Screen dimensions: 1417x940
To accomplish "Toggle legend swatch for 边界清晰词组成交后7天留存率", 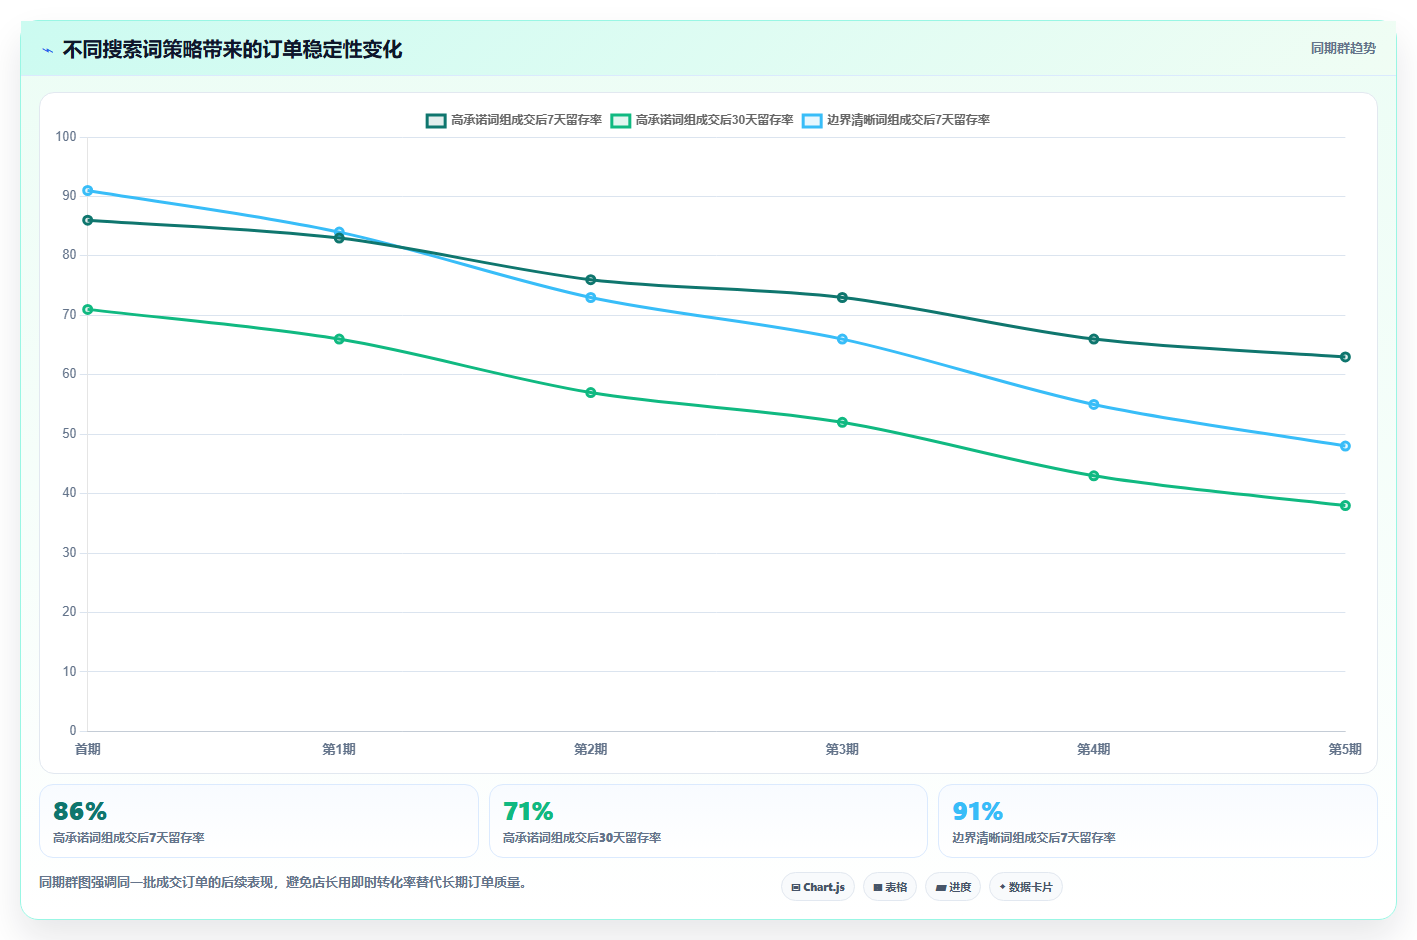I will [812, 120].
